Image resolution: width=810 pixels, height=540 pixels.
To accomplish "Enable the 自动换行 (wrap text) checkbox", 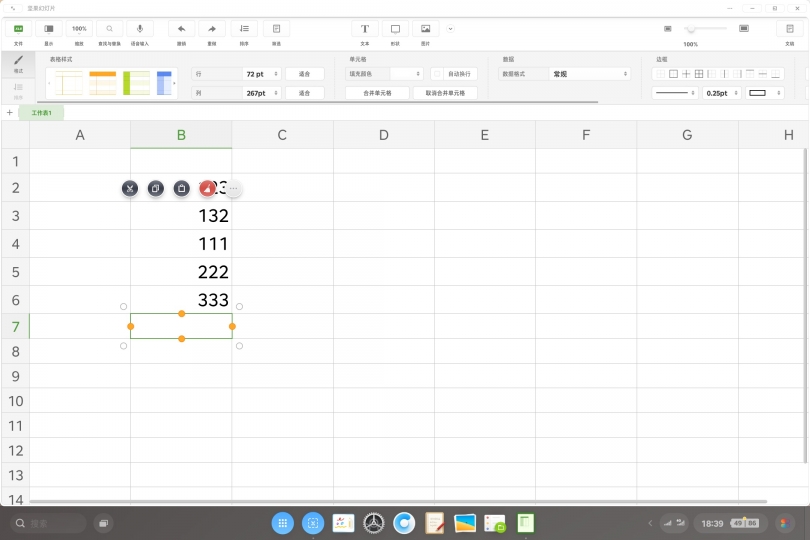I will (437, 74).
